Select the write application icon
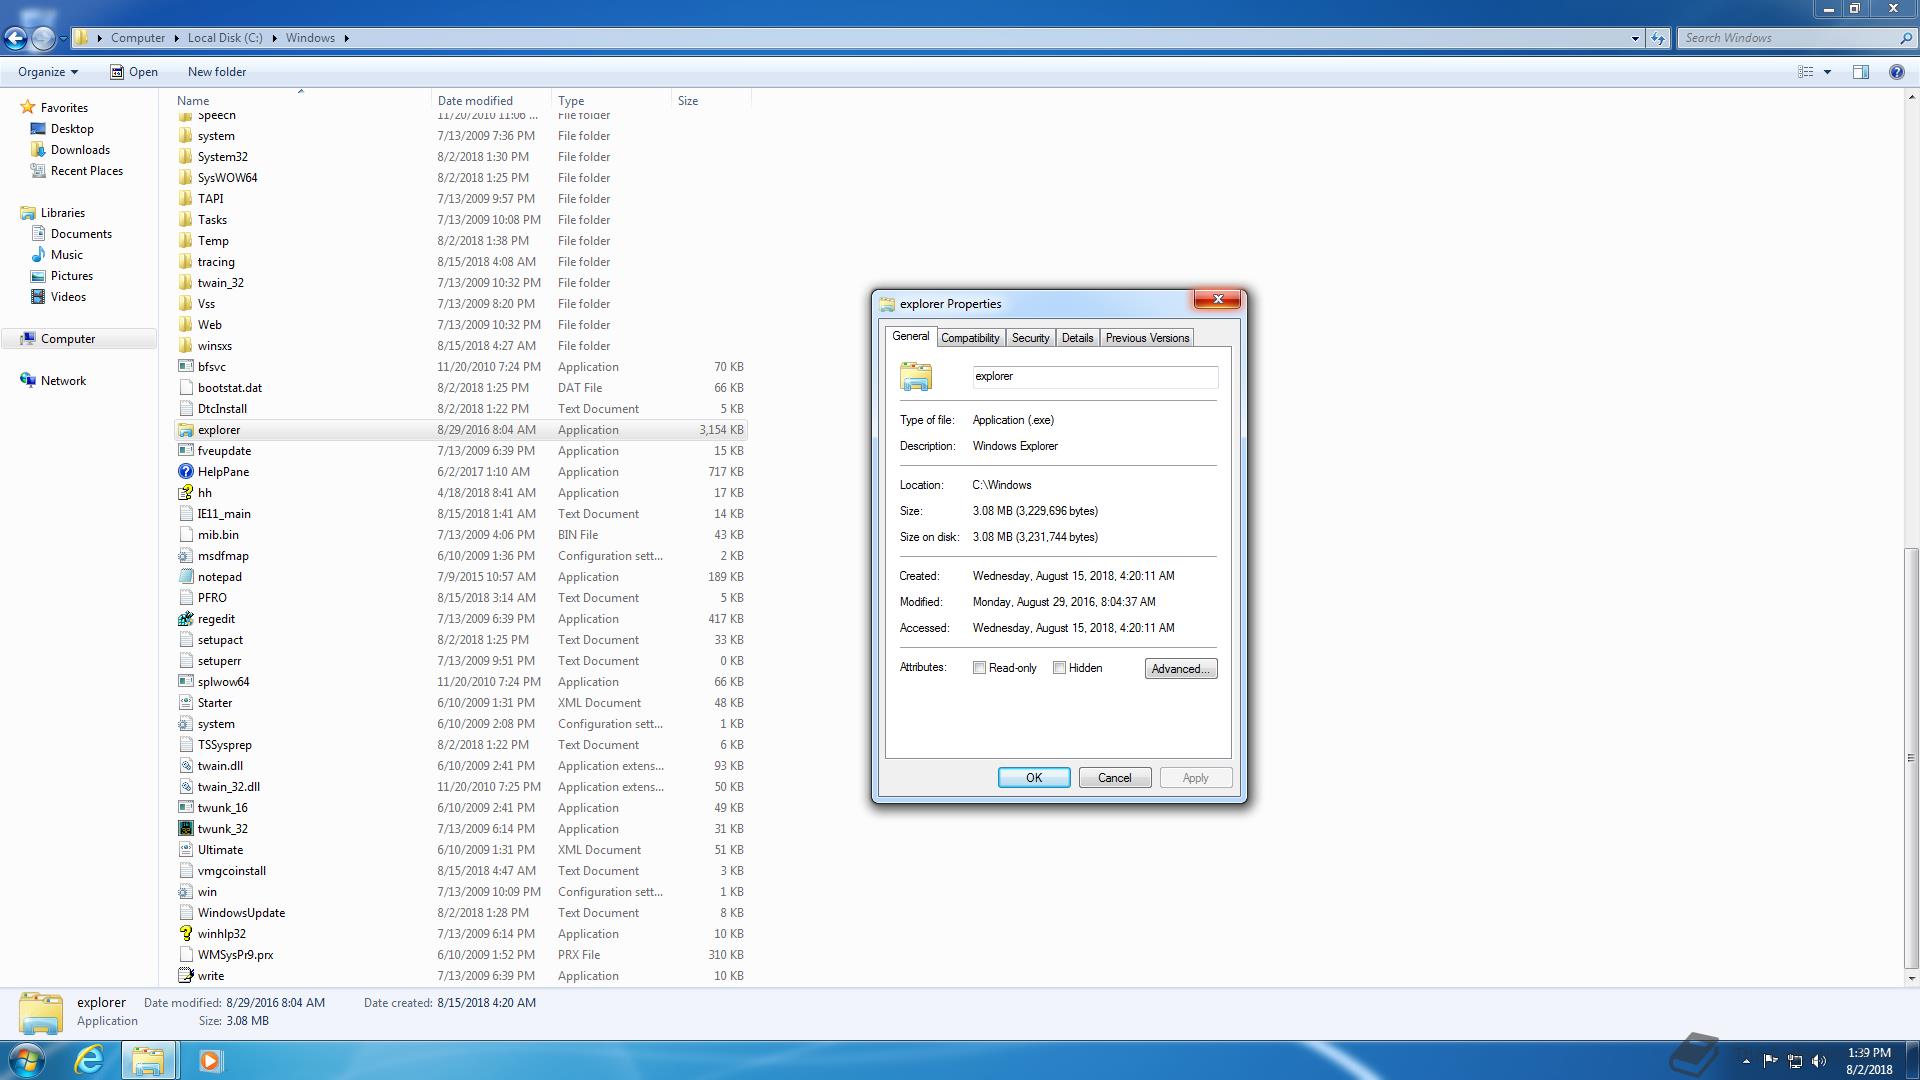Screen dimensions: 1920x1080 tap(185, 976)
